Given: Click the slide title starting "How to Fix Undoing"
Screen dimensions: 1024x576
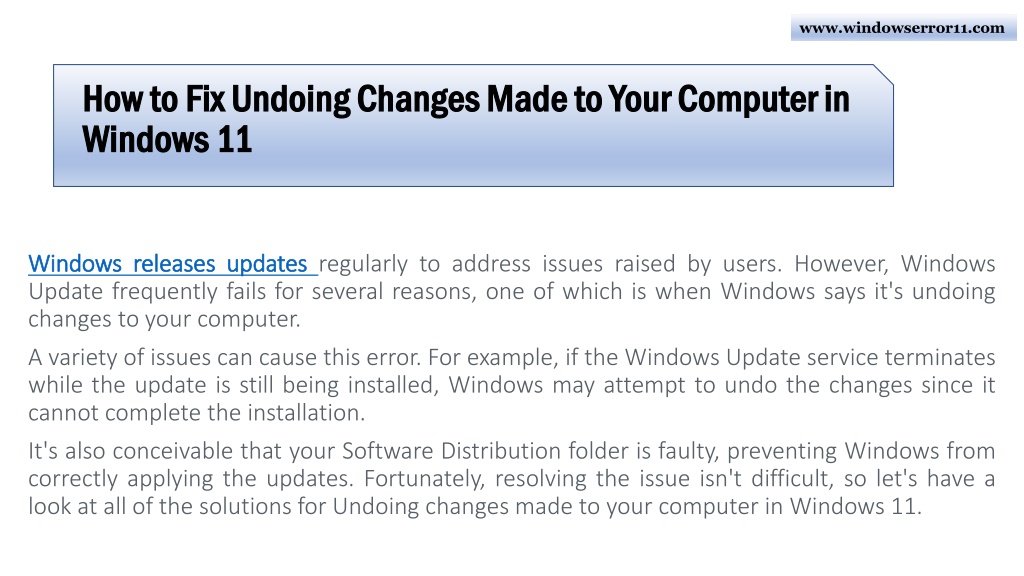Looking at the screenshot, I should pos(465,100).
